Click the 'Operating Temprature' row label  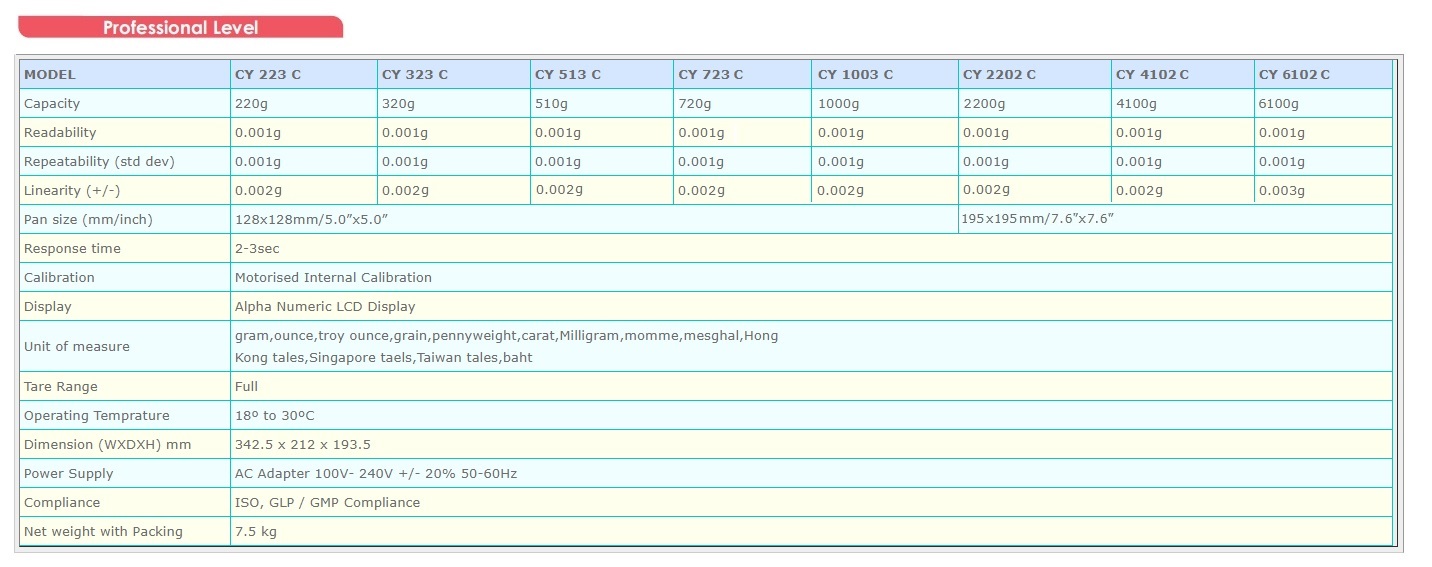pos(97,416)
